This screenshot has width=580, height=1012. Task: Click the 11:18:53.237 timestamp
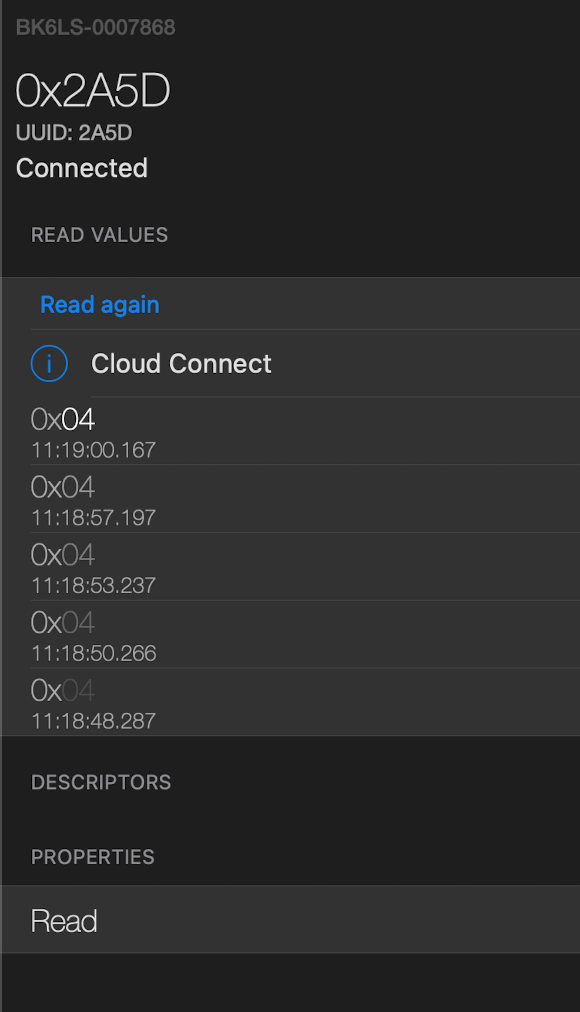pos(94,585)
